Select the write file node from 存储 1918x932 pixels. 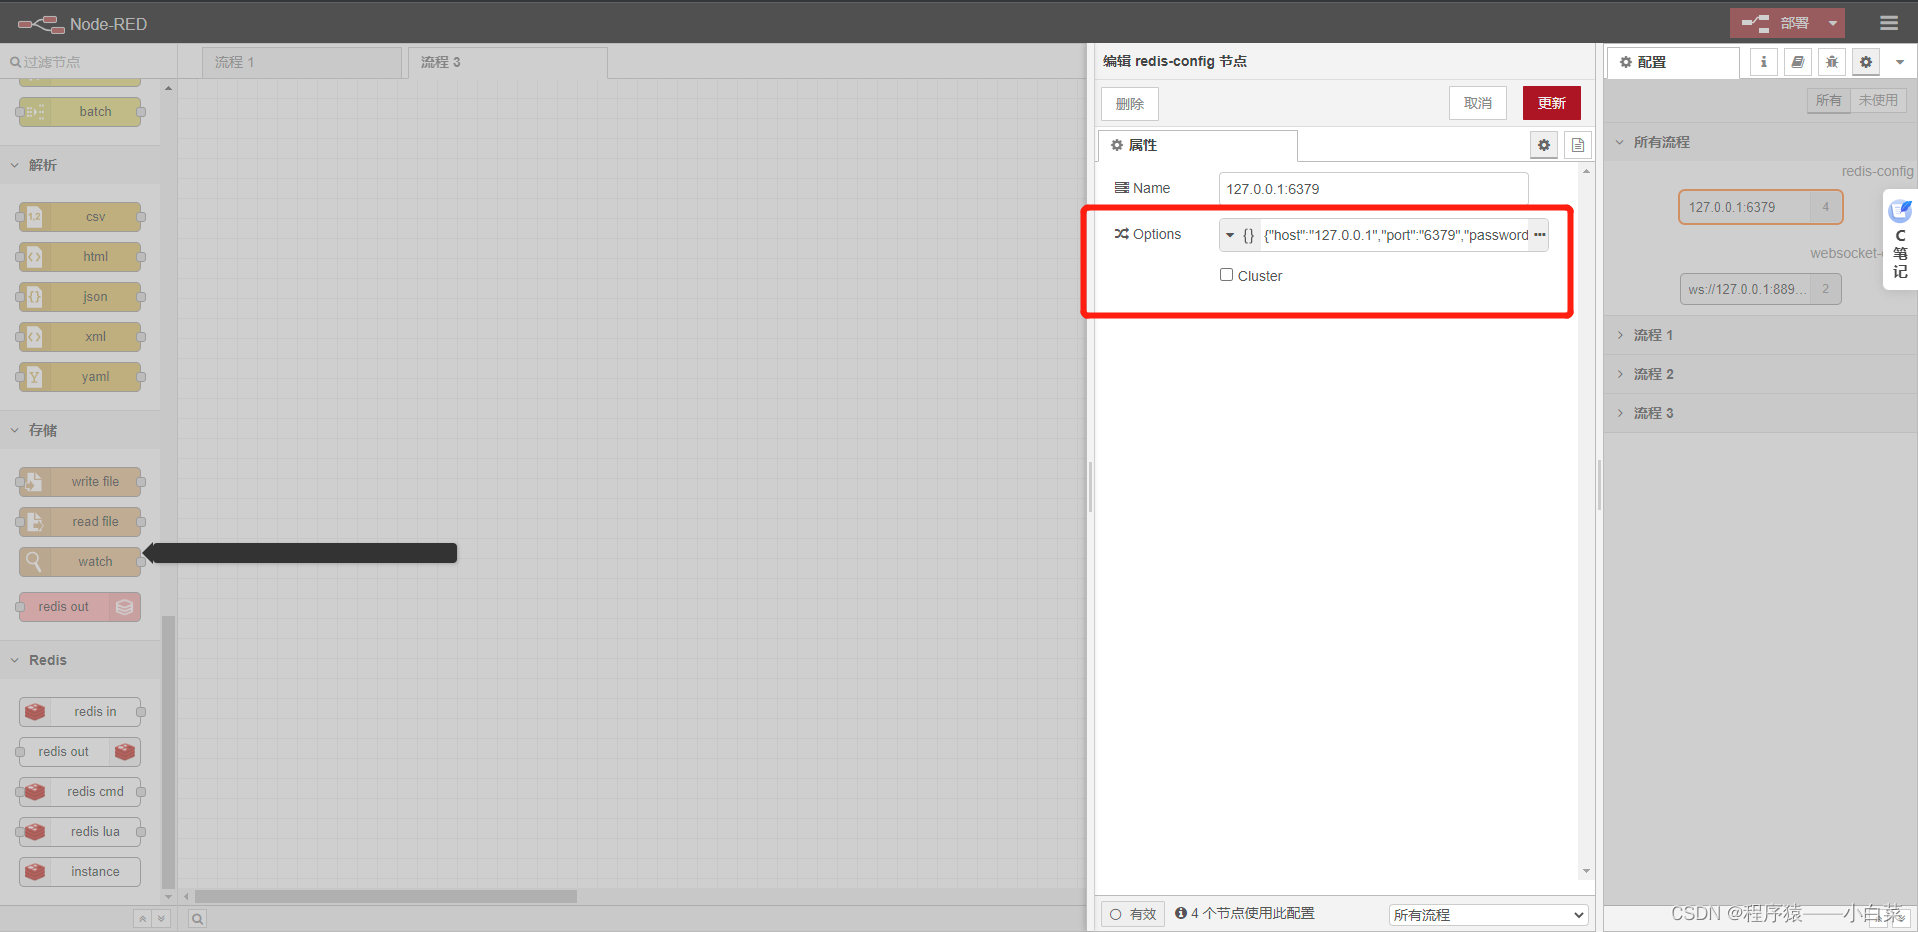(79, 481)
